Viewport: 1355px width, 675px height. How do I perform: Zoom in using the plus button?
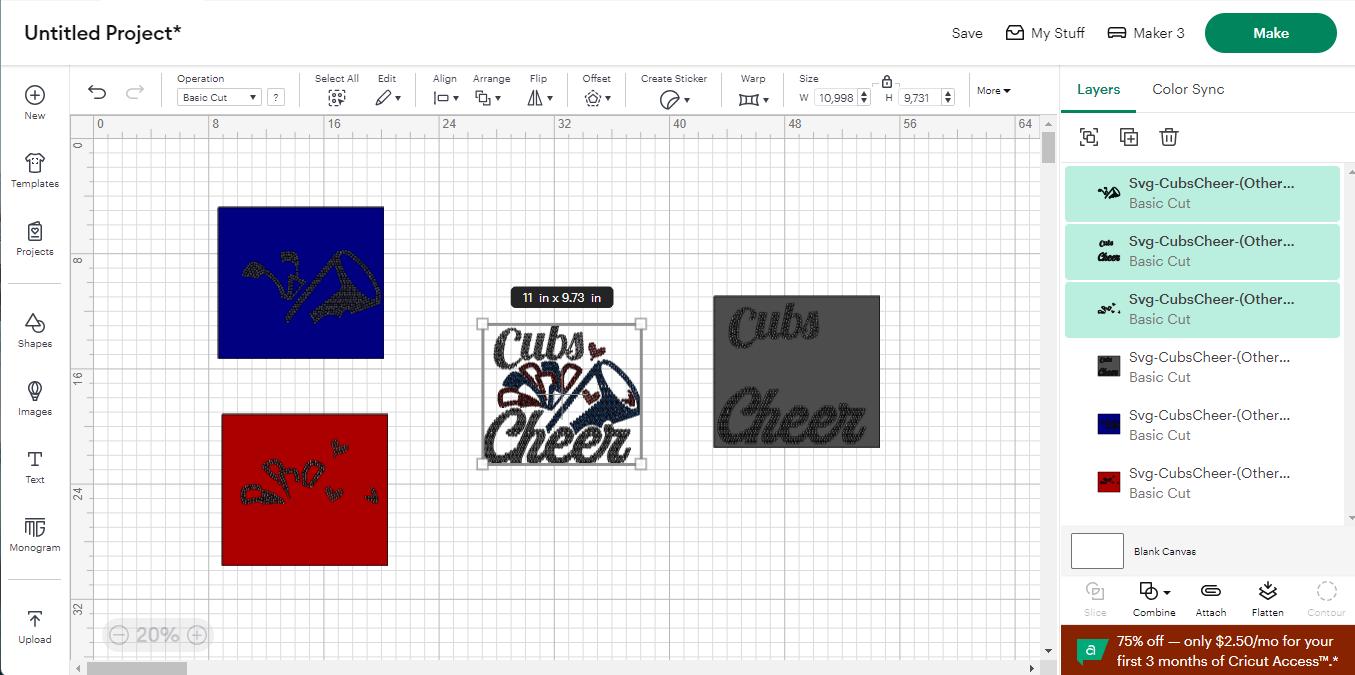197,635
